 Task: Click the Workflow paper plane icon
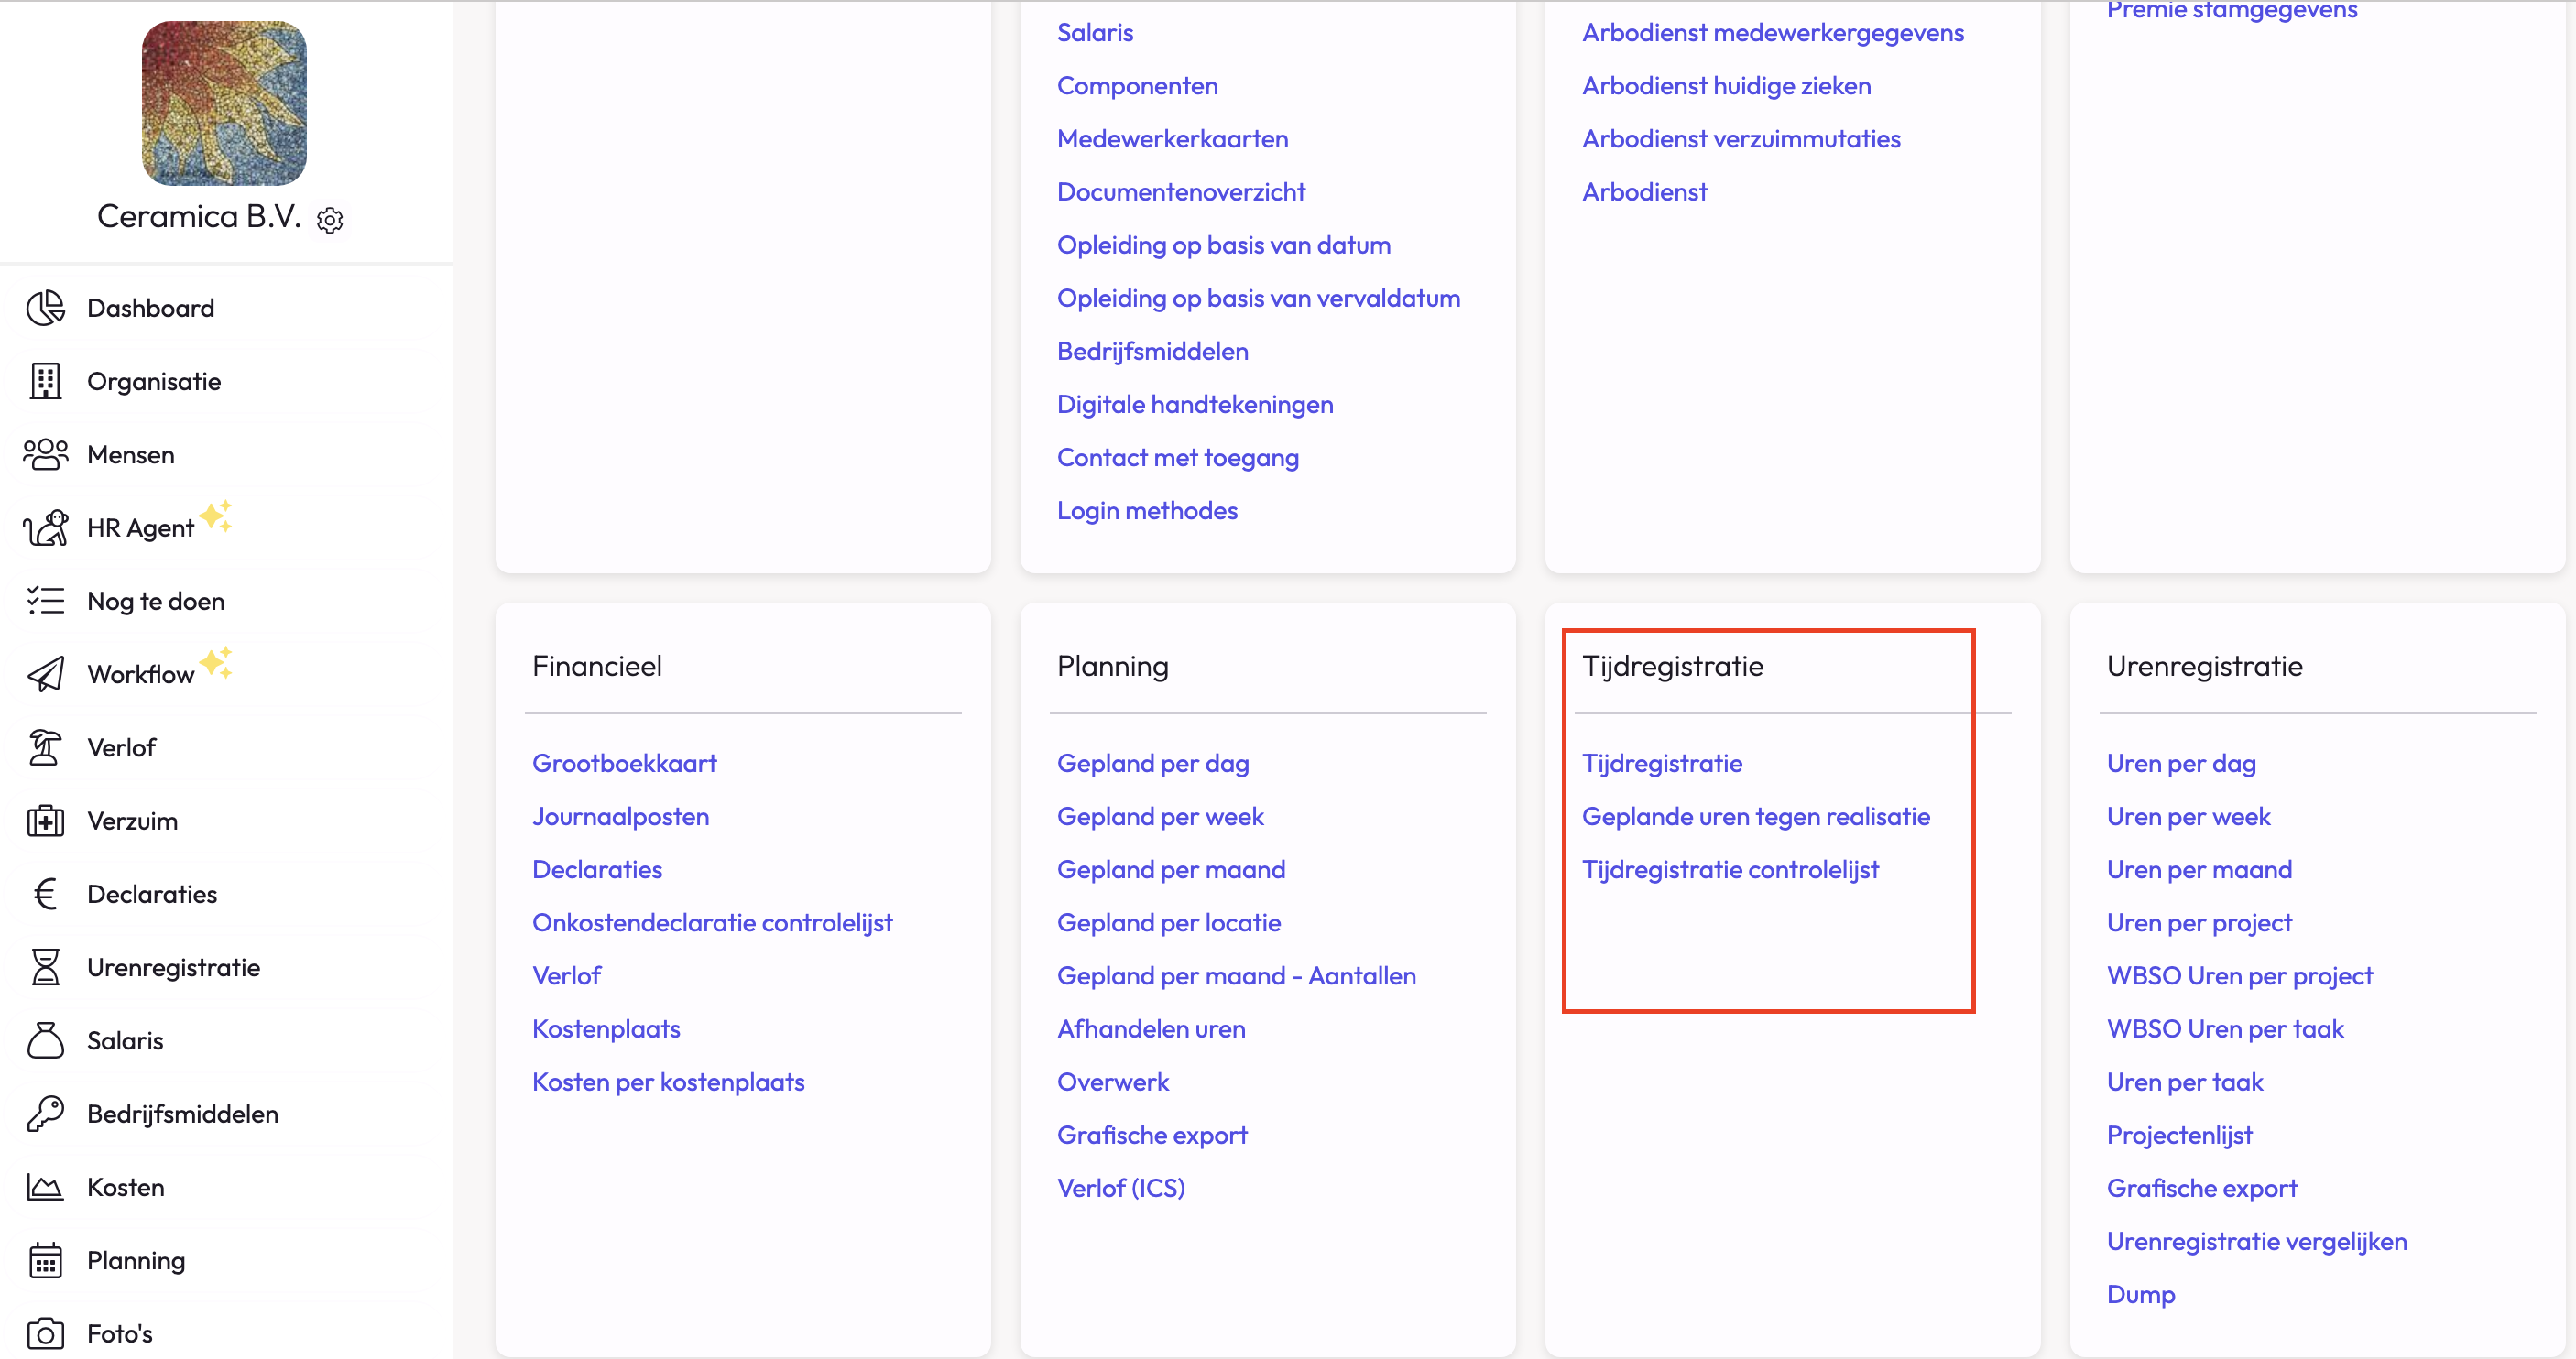coord(45,674)
